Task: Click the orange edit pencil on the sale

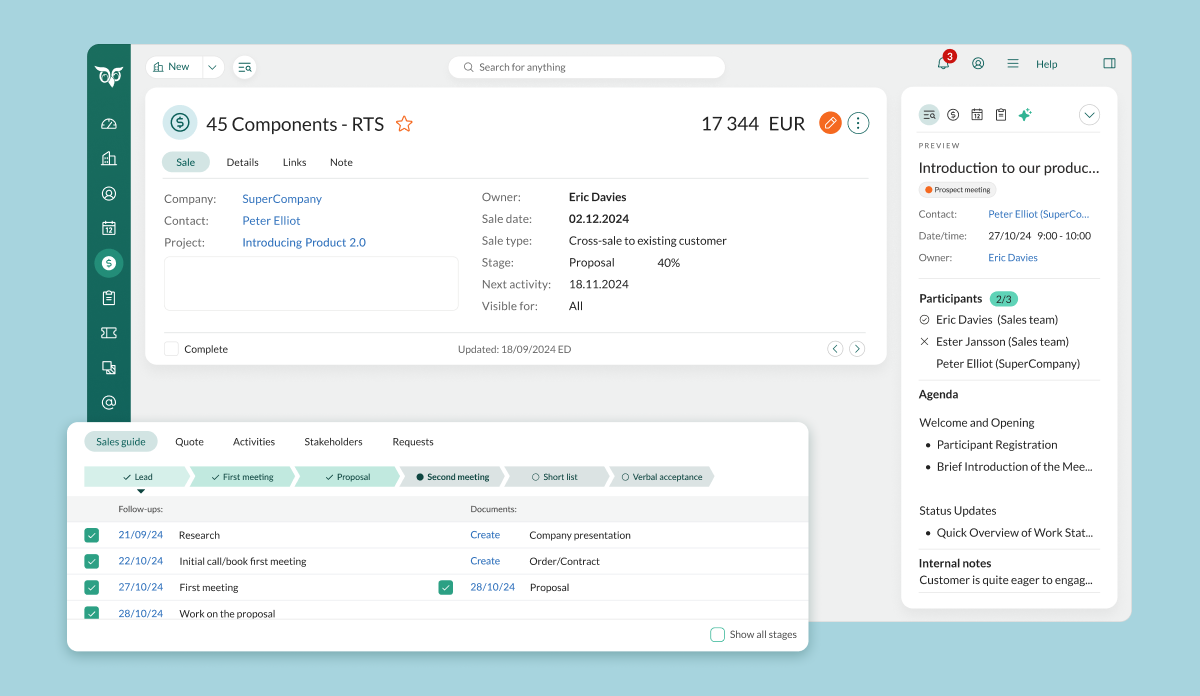Action: tap(830, 123)
